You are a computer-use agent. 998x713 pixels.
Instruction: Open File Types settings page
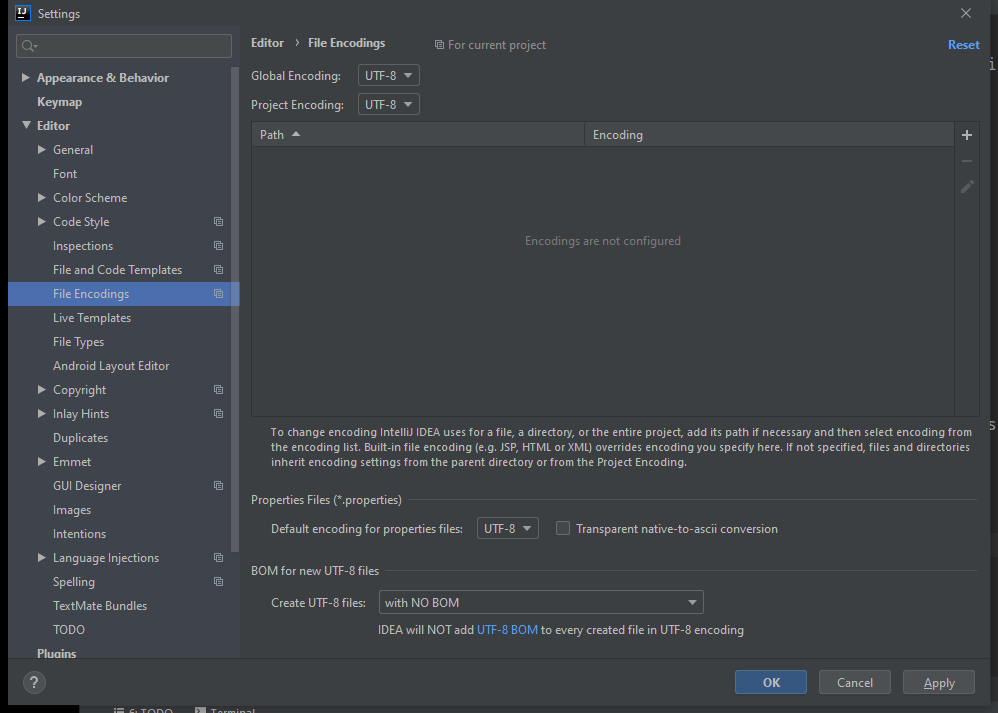pos(78,342)
